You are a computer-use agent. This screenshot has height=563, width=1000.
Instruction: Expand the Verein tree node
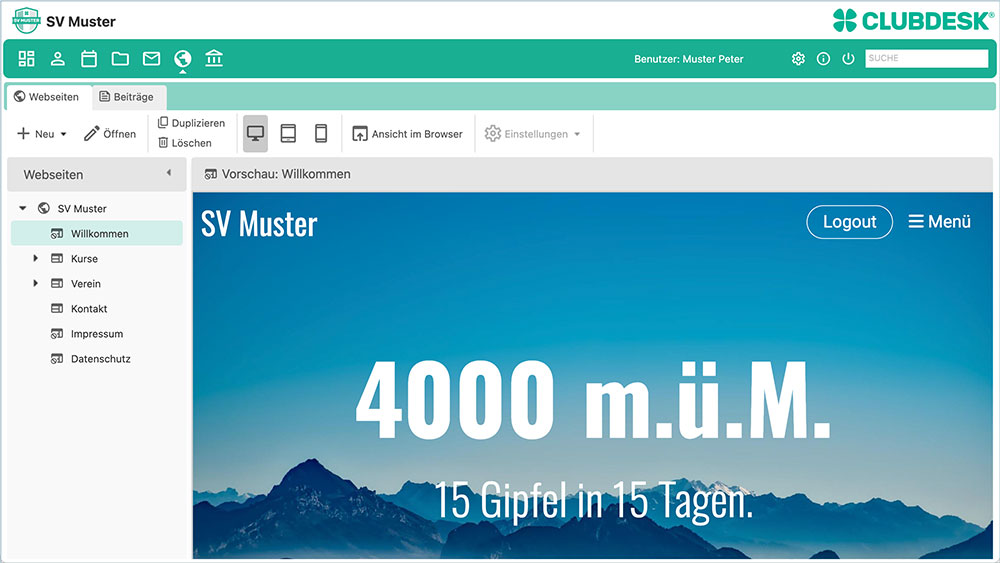coord(36,283)
